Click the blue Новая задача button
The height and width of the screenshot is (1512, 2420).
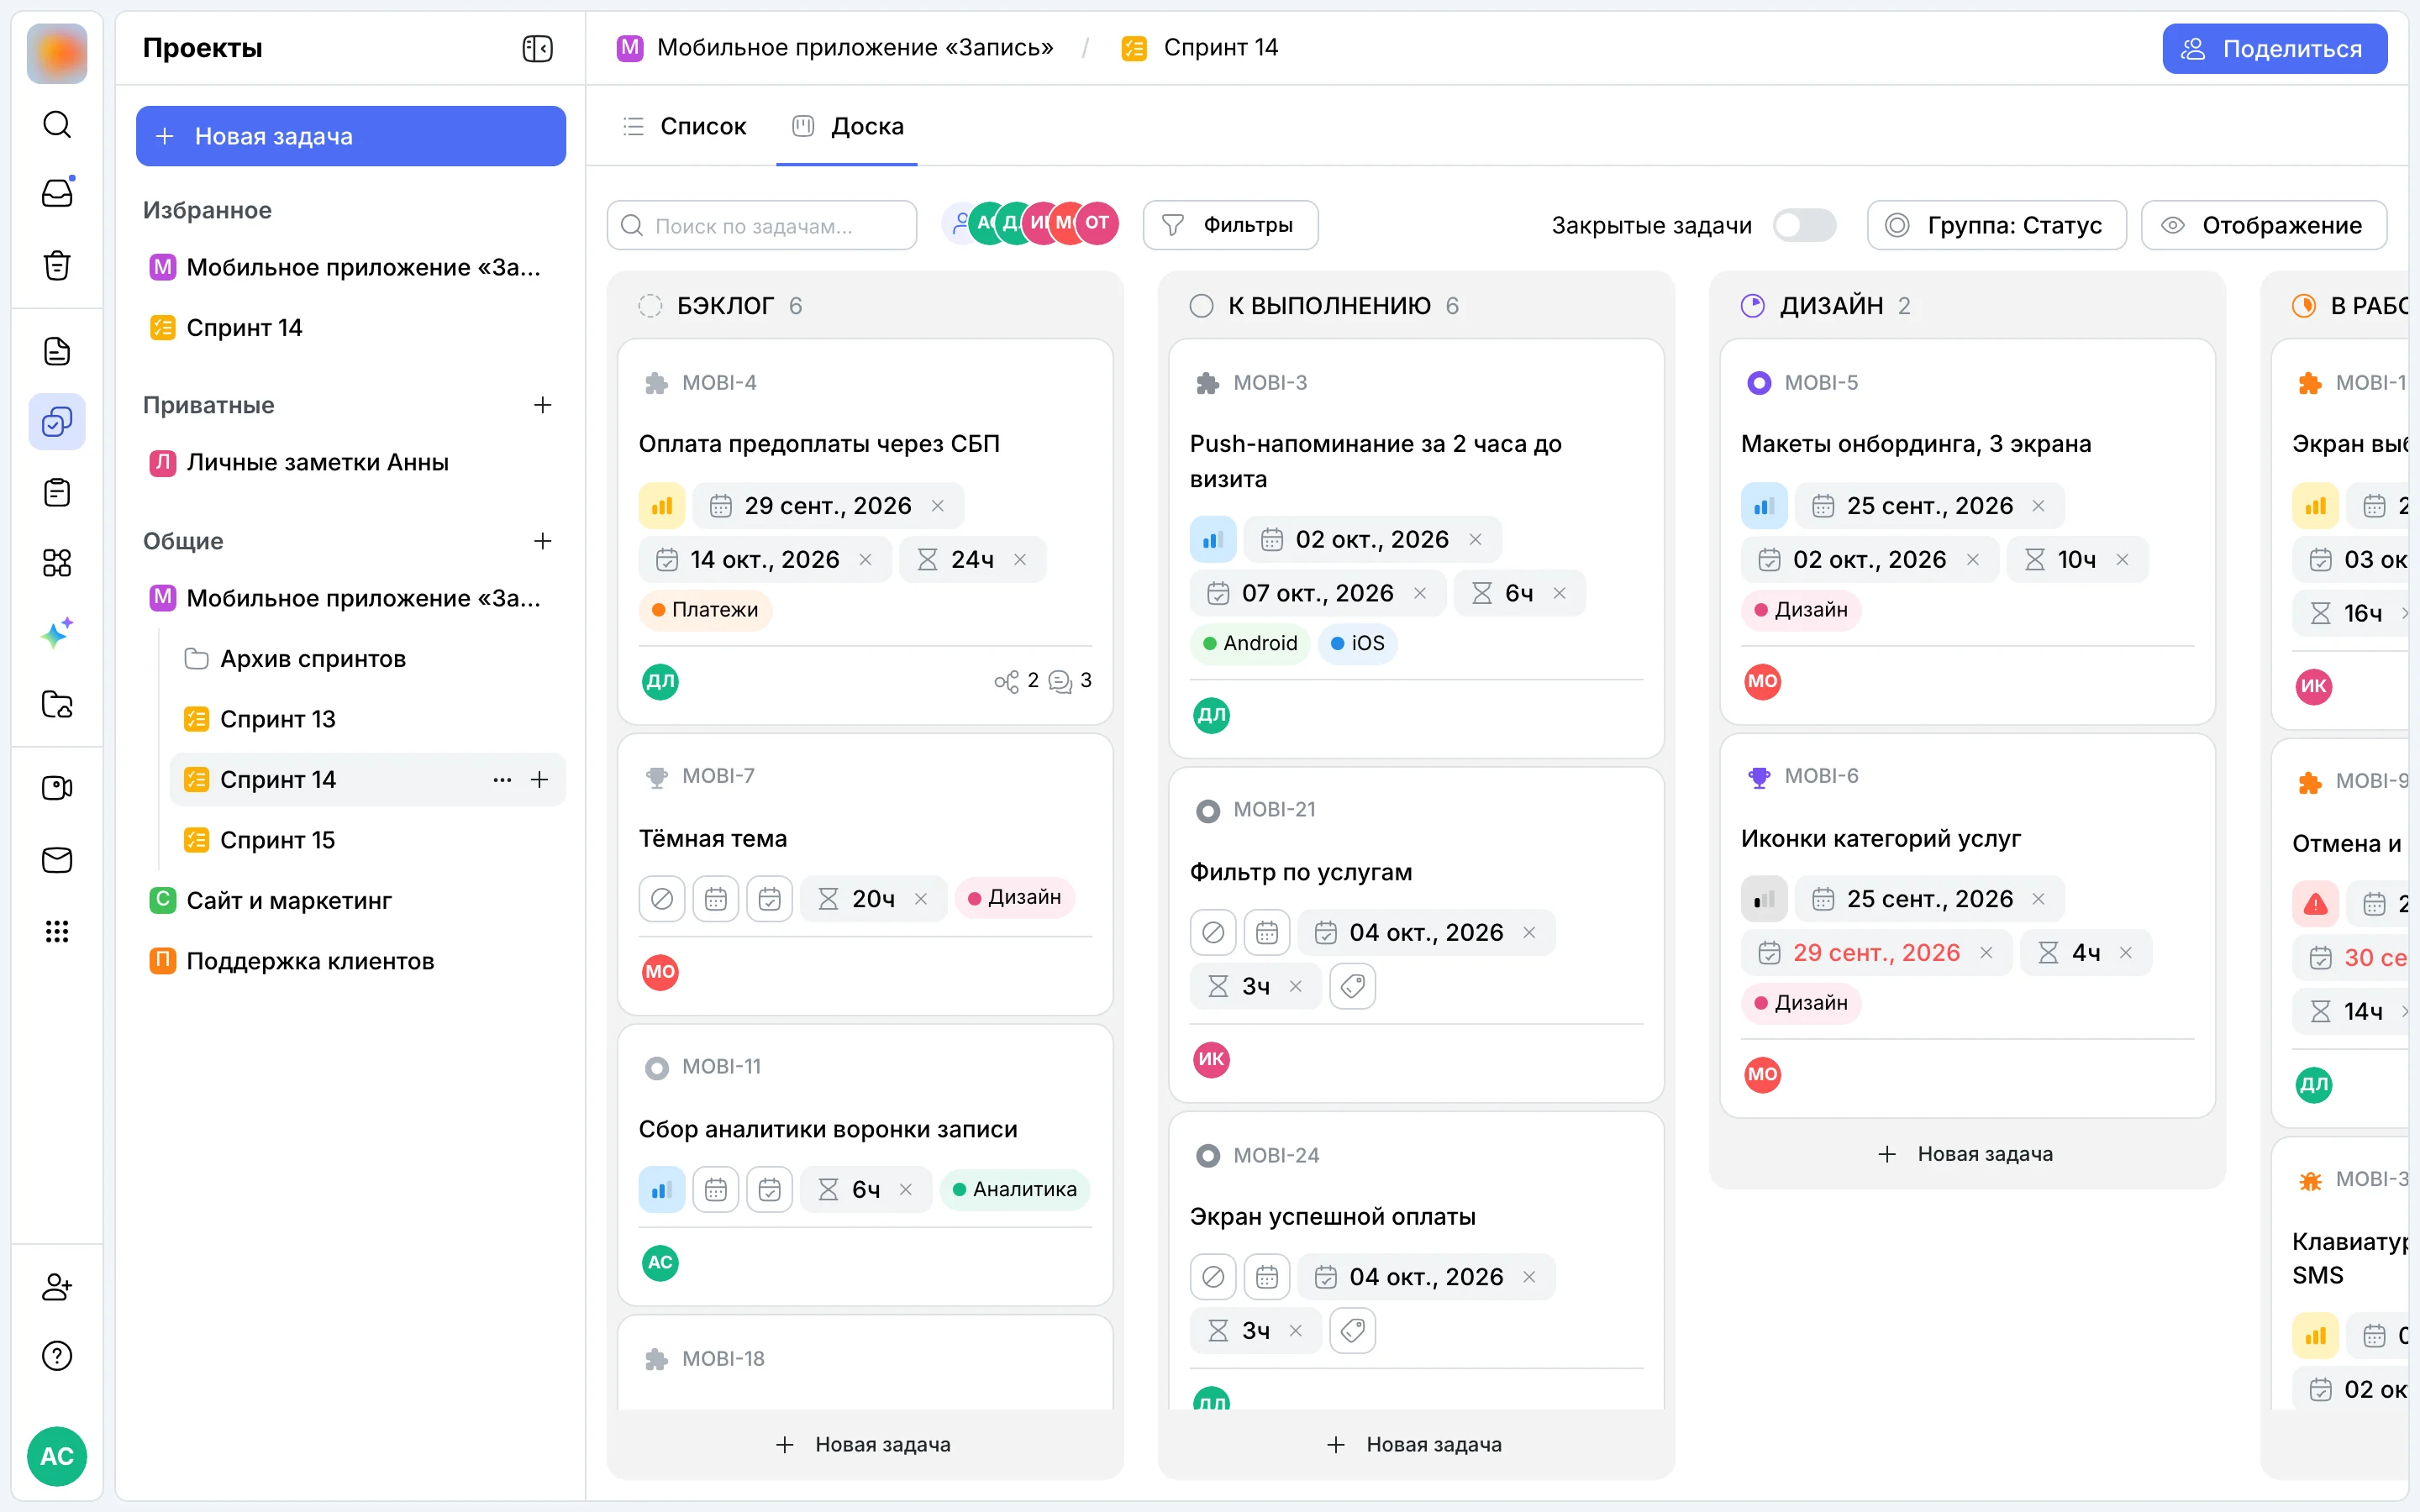pyautogui.click(x=351, y=136)
